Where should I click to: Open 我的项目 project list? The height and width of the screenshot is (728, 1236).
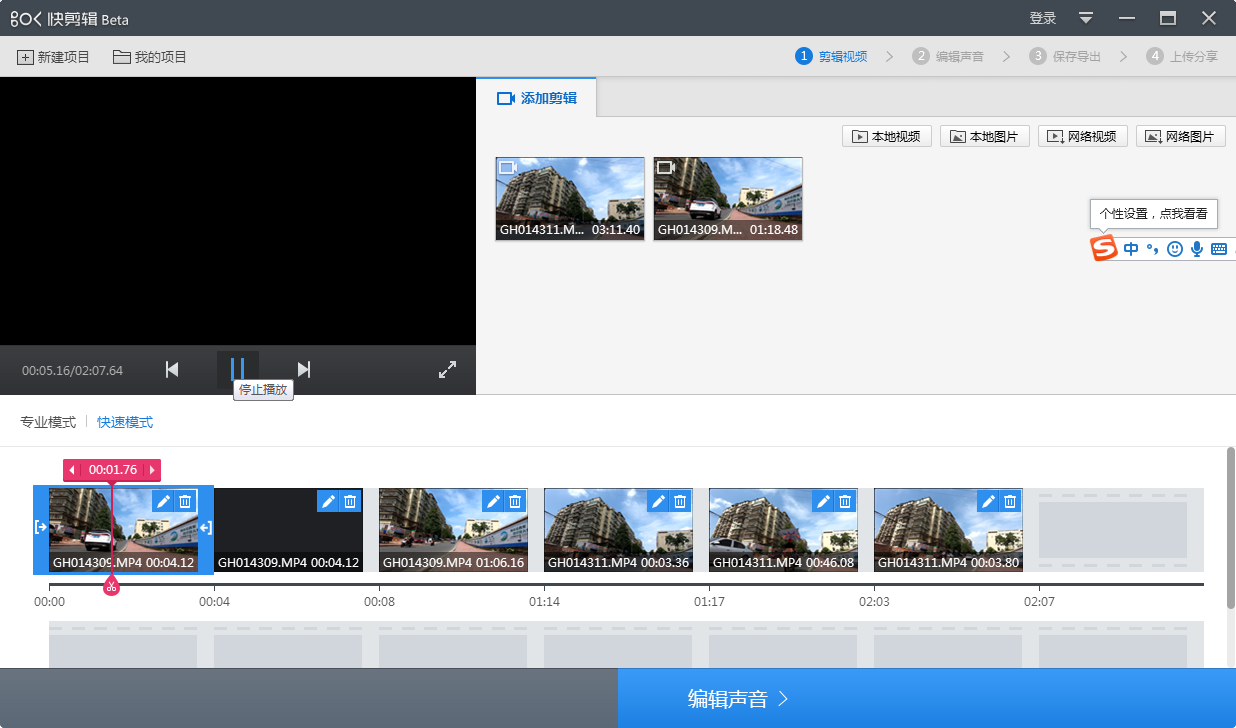coord(150,57)
